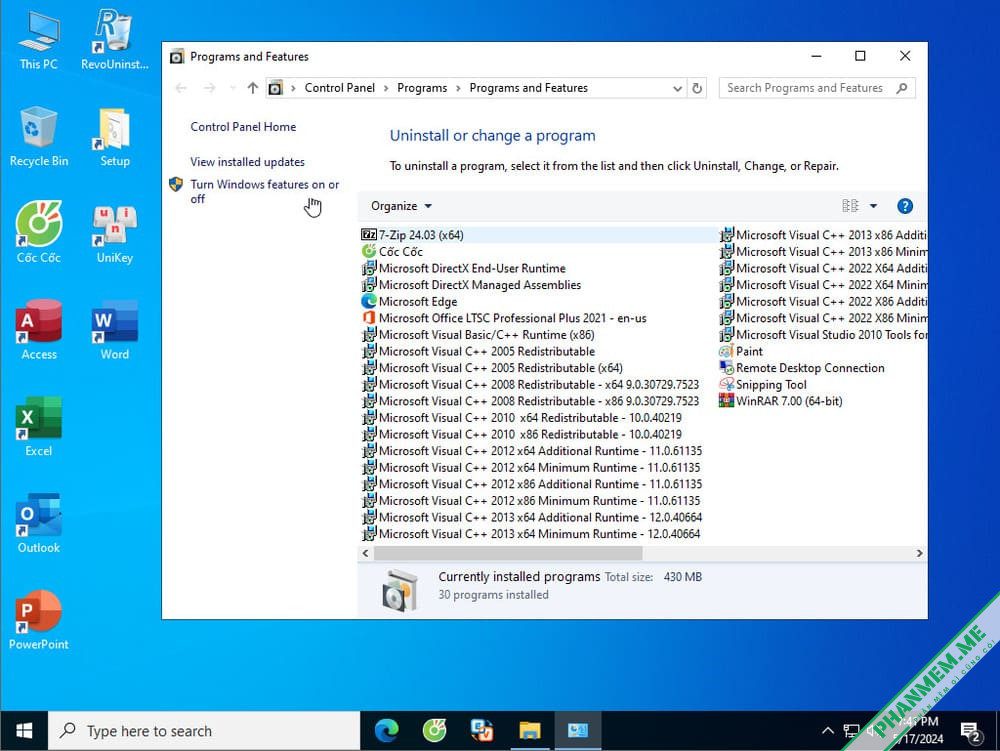Expand the chevron after Control Panel breadcrumb
This screenshot has width=1000, height=751.
click(386, 88)
